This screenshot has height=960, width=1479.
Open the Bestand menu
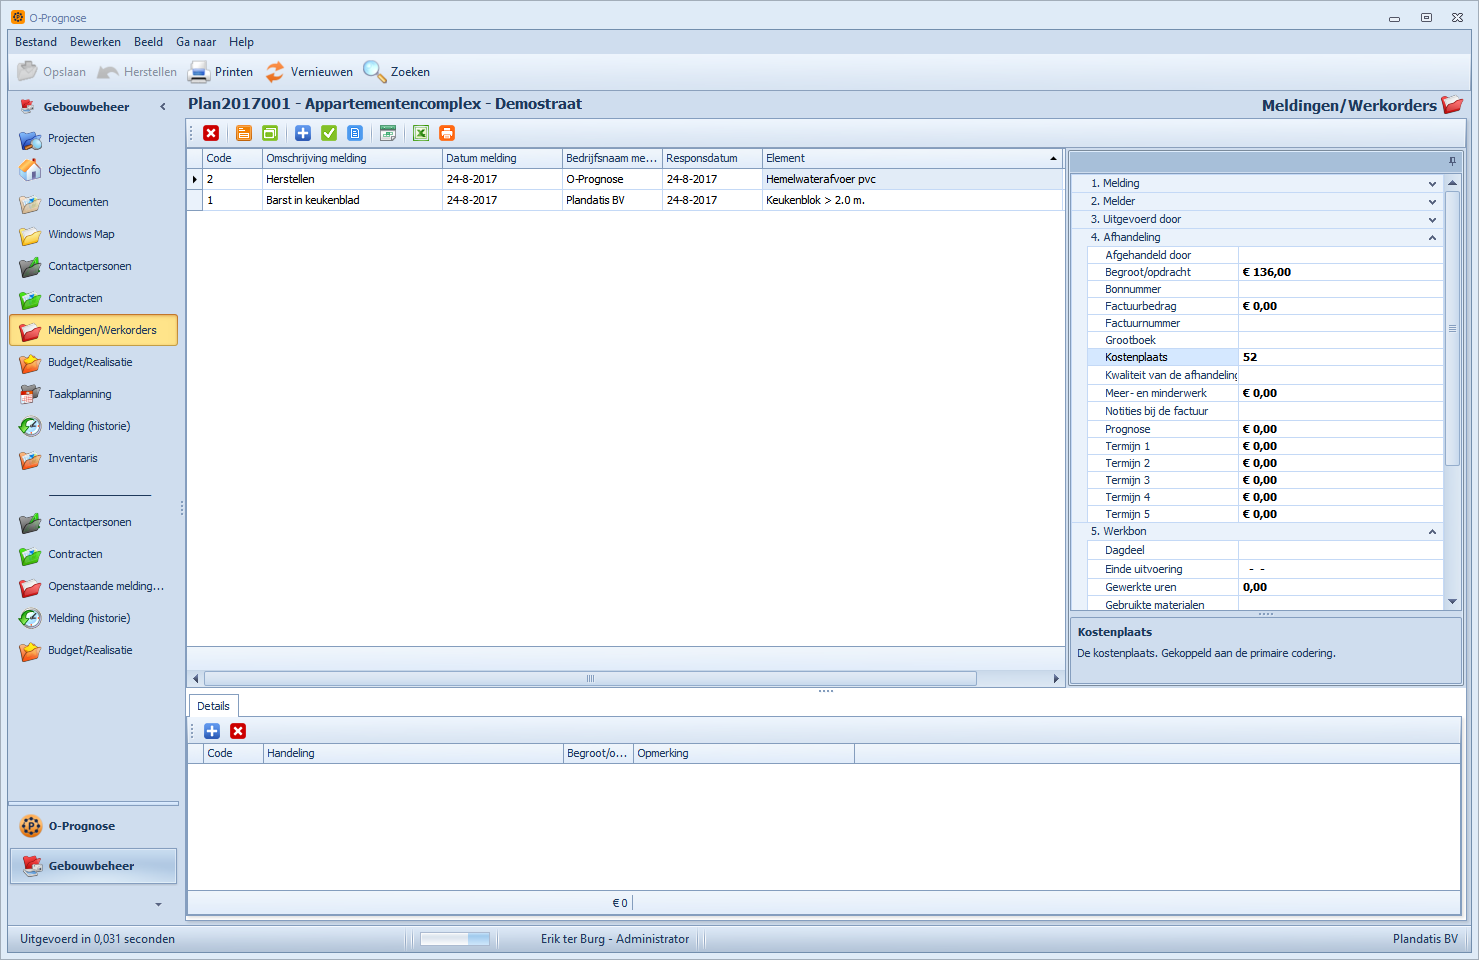(x=36, y=42)
